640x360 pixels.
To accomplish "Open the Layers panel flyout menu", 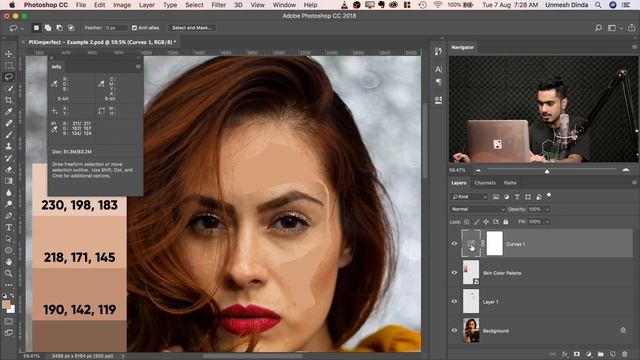I will coord(634,182).
